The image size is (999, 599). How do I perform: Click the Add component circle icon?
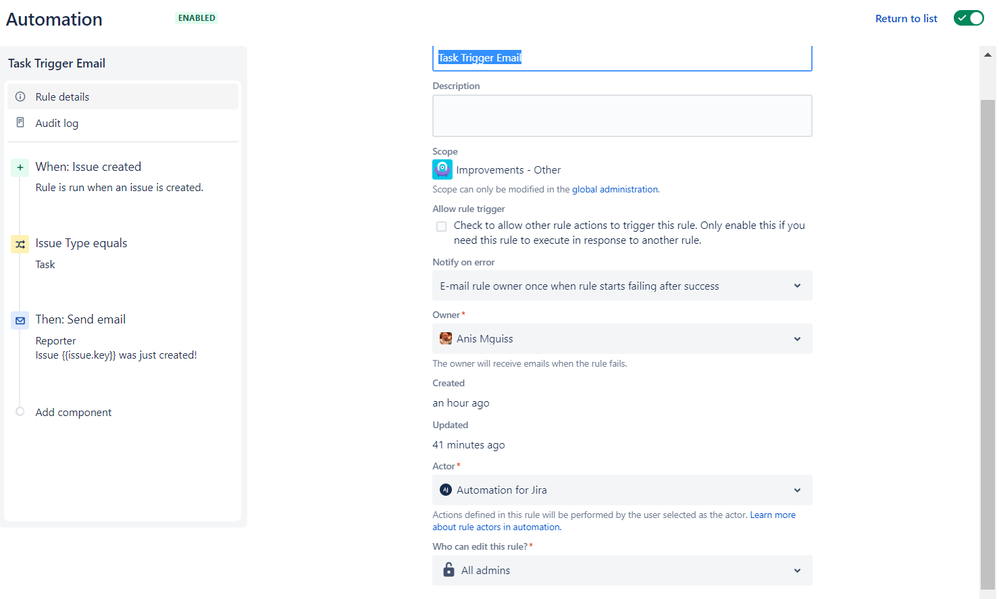pos(20,412)
